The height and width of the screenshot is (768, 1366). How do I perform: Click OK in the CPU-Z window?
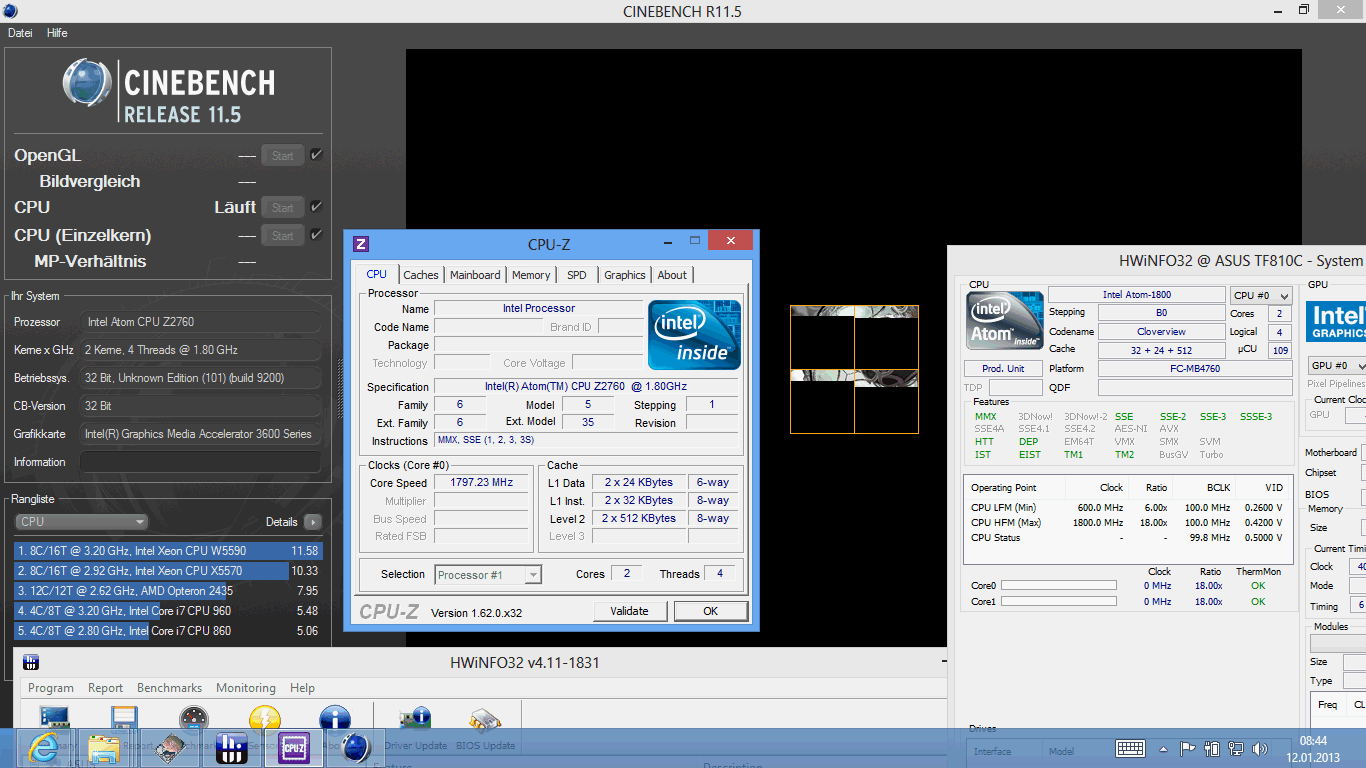[710, 611]
